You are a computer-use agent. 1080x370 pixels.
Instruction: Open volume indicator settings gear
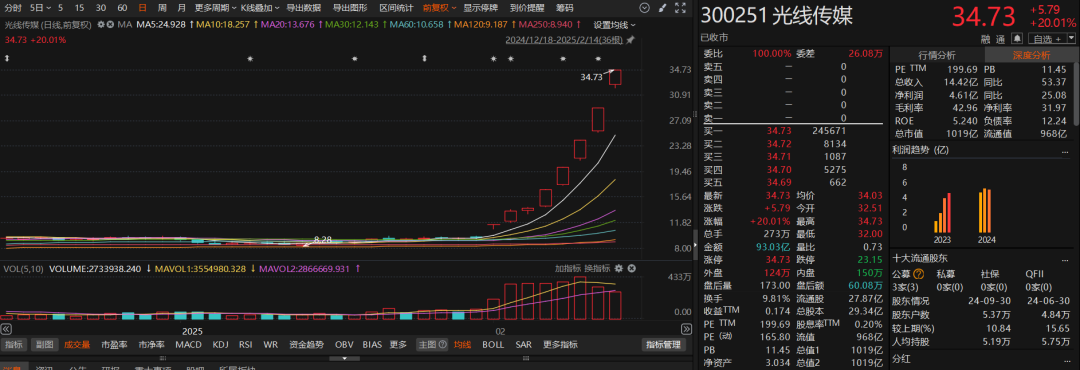619,268
